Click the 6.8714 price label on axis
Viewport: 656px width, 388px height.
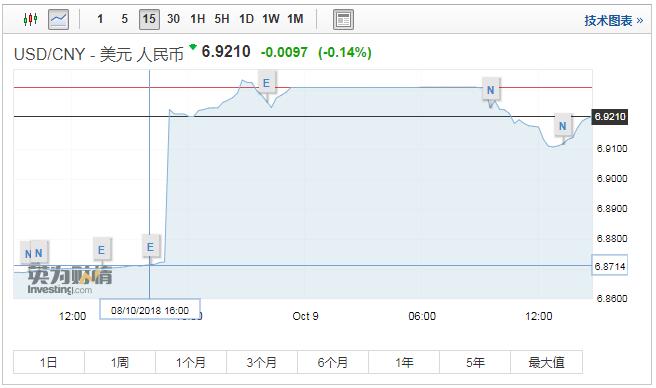(610, 265)
